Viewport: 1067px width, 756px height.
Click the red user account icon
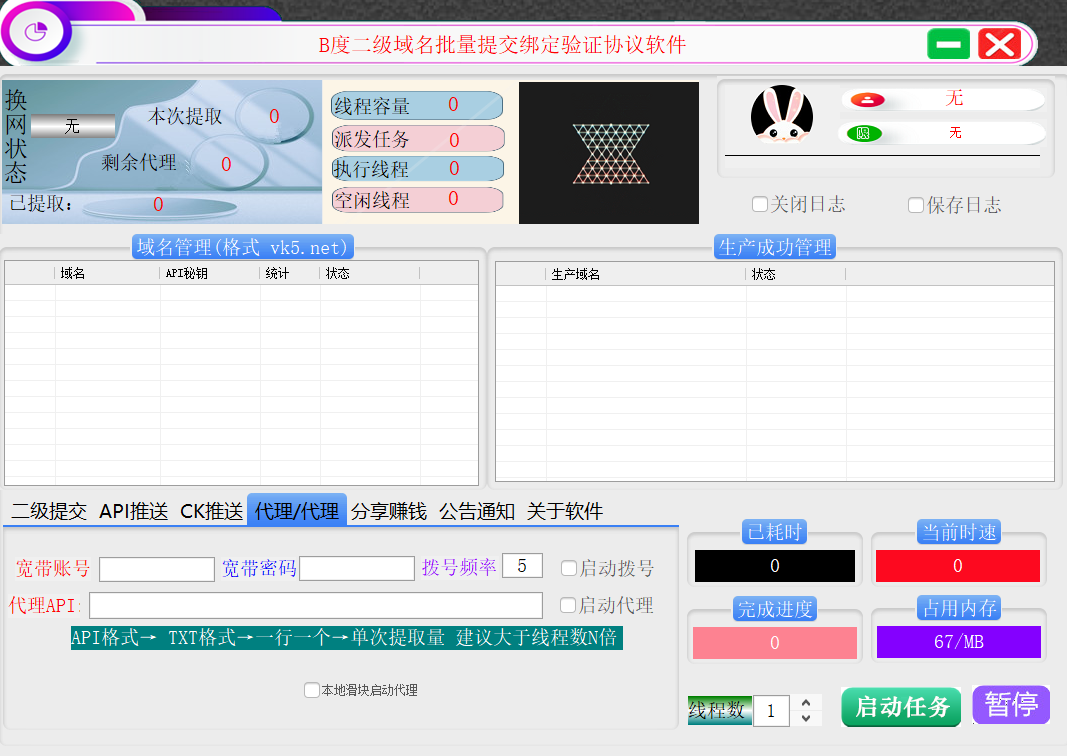[867, 99]
